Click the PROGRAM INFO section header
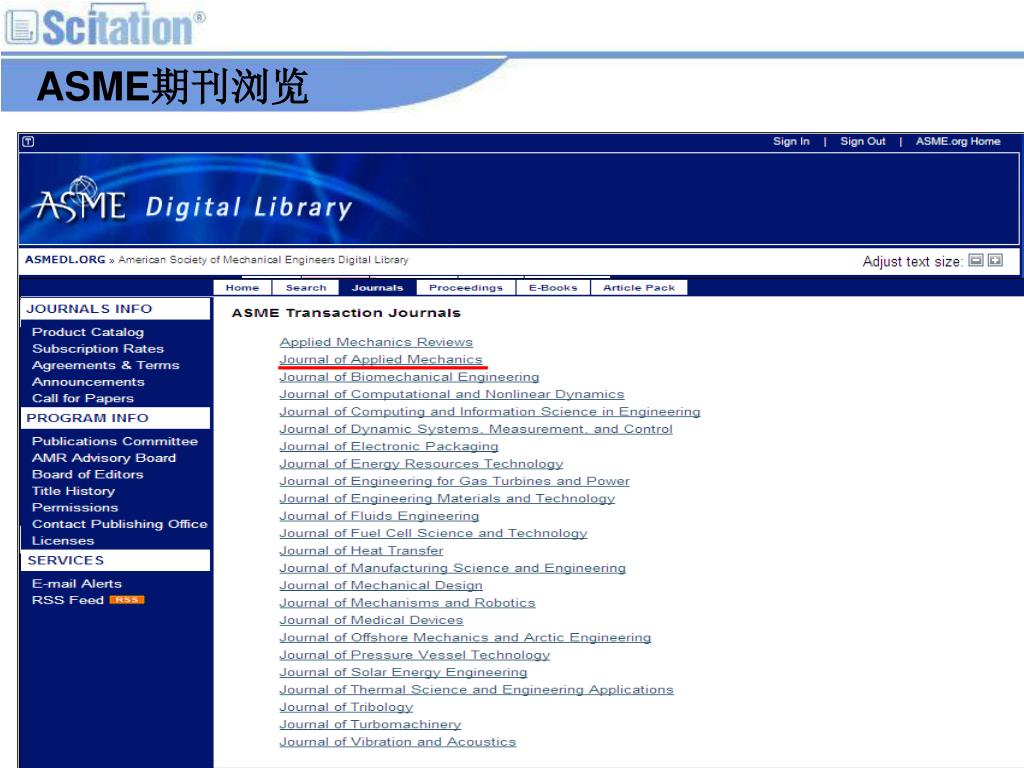1024x768 pixels. [x=116, y=418]
